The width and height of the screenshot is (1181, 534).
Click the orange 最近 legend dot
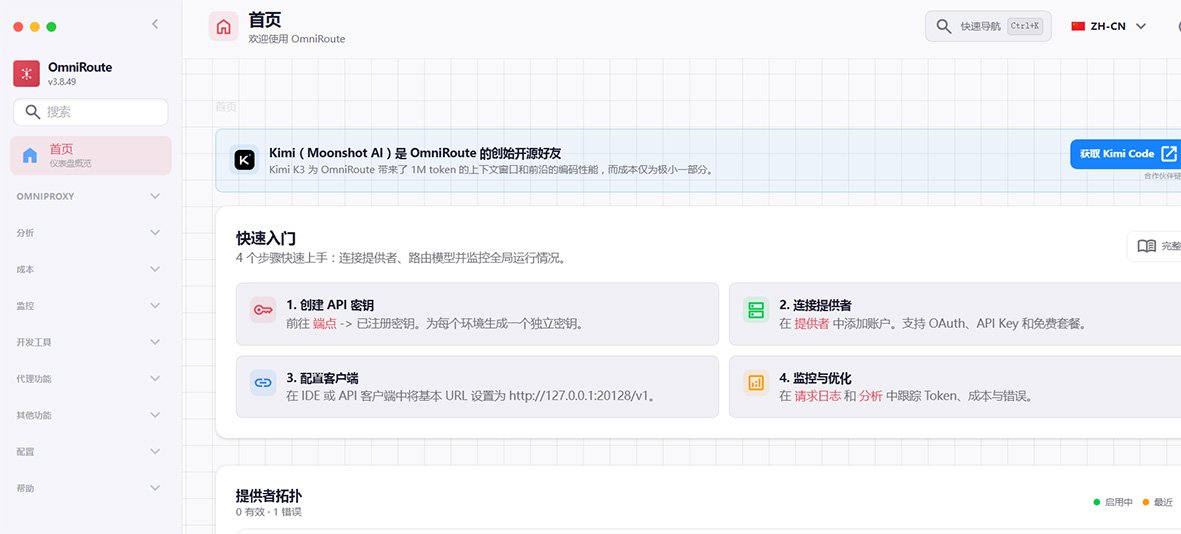(1146, 502)
